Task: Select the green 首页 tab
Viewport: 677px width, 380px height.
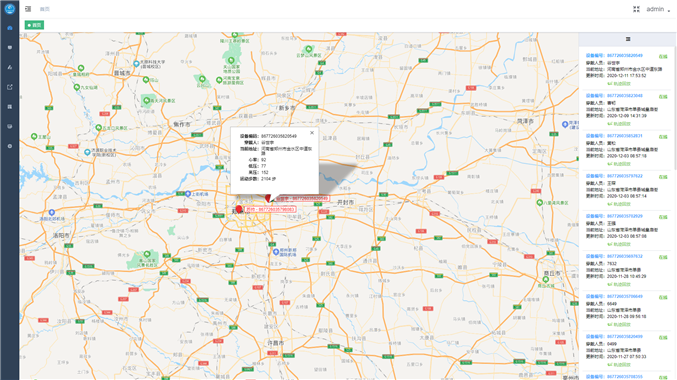Action: (35, 25)
